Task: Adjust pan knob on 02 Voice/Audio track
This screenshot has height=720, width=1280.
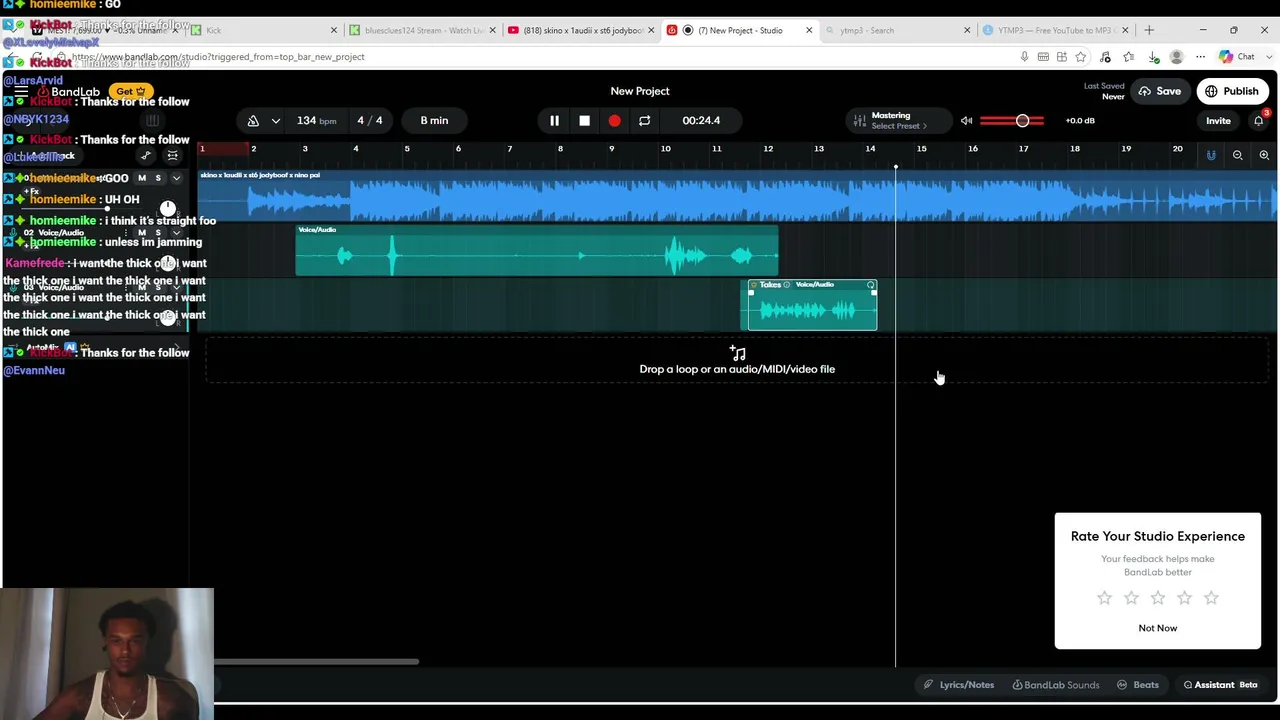Action: 168,263
